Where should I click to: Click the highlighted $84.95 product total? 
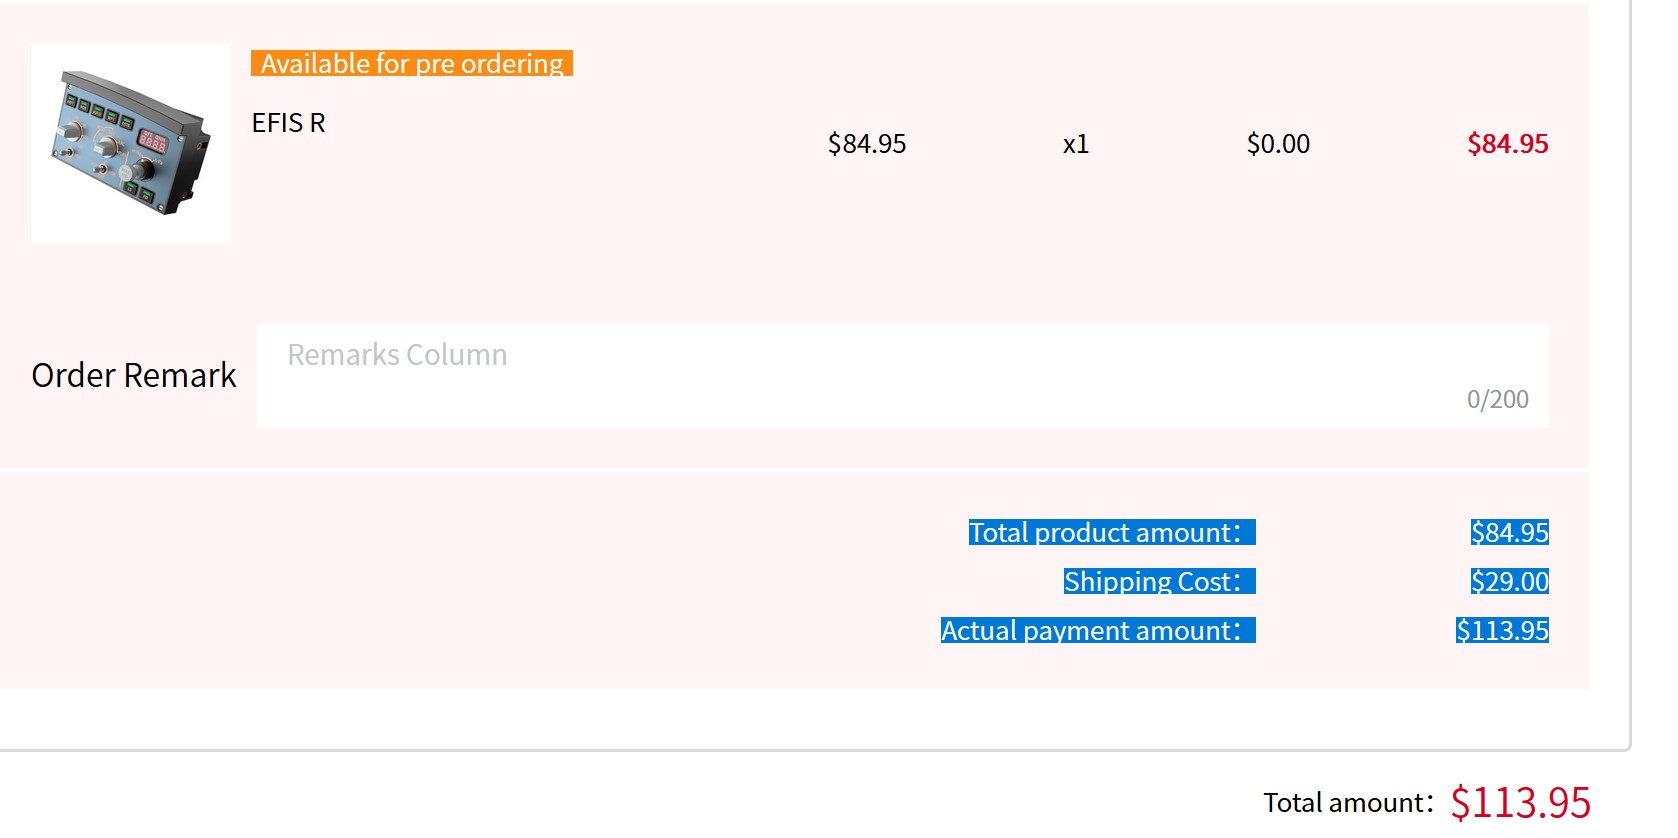click(1510, 532)
